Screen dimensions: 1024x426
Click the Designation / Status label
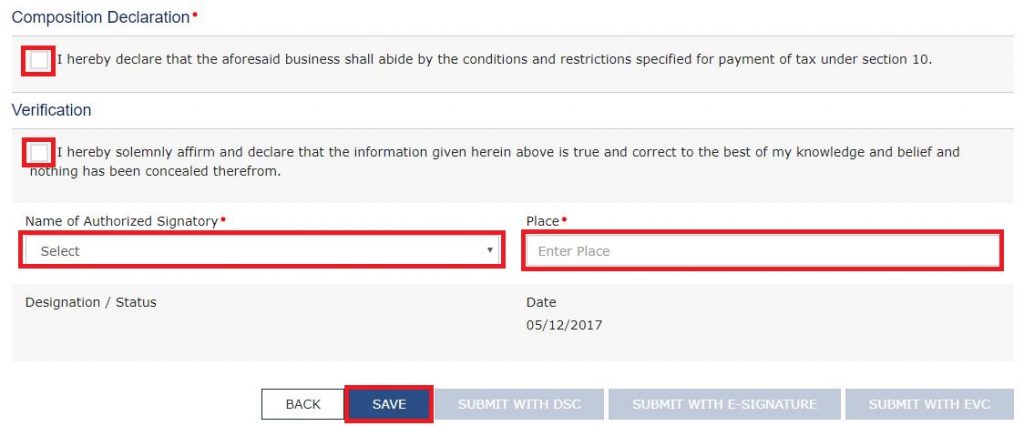point(91,302)
